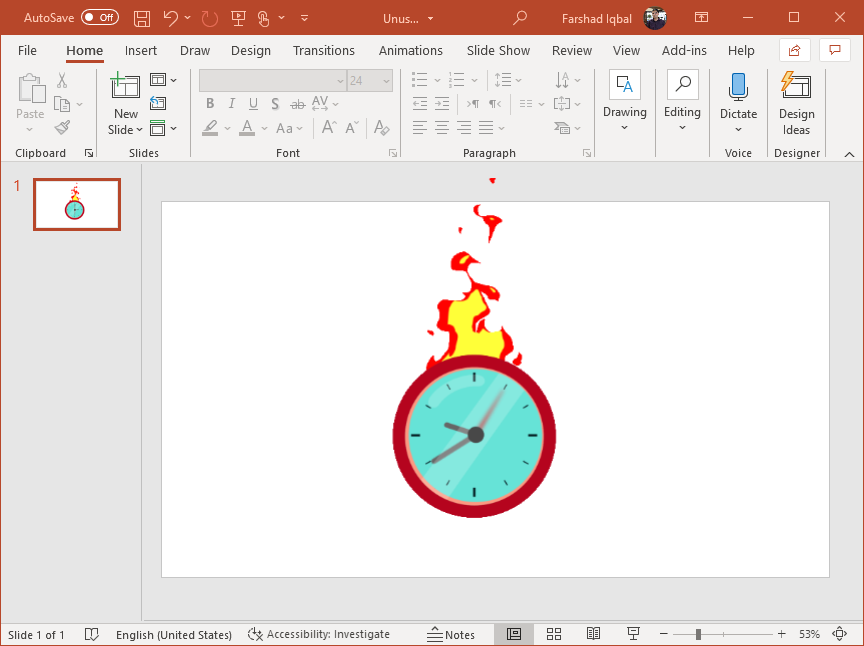Start Slide Show from status bar

click(633, 634)
